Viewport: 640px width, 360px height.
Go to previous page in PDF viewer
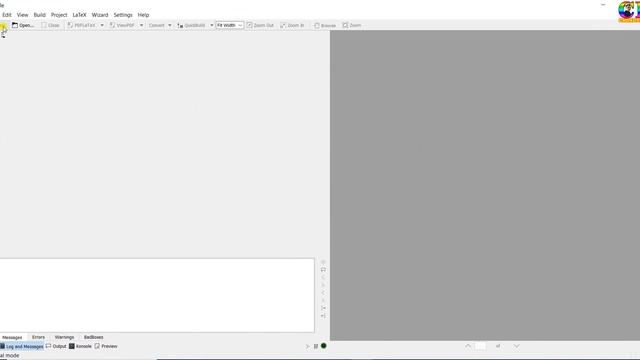click(468, 346)
